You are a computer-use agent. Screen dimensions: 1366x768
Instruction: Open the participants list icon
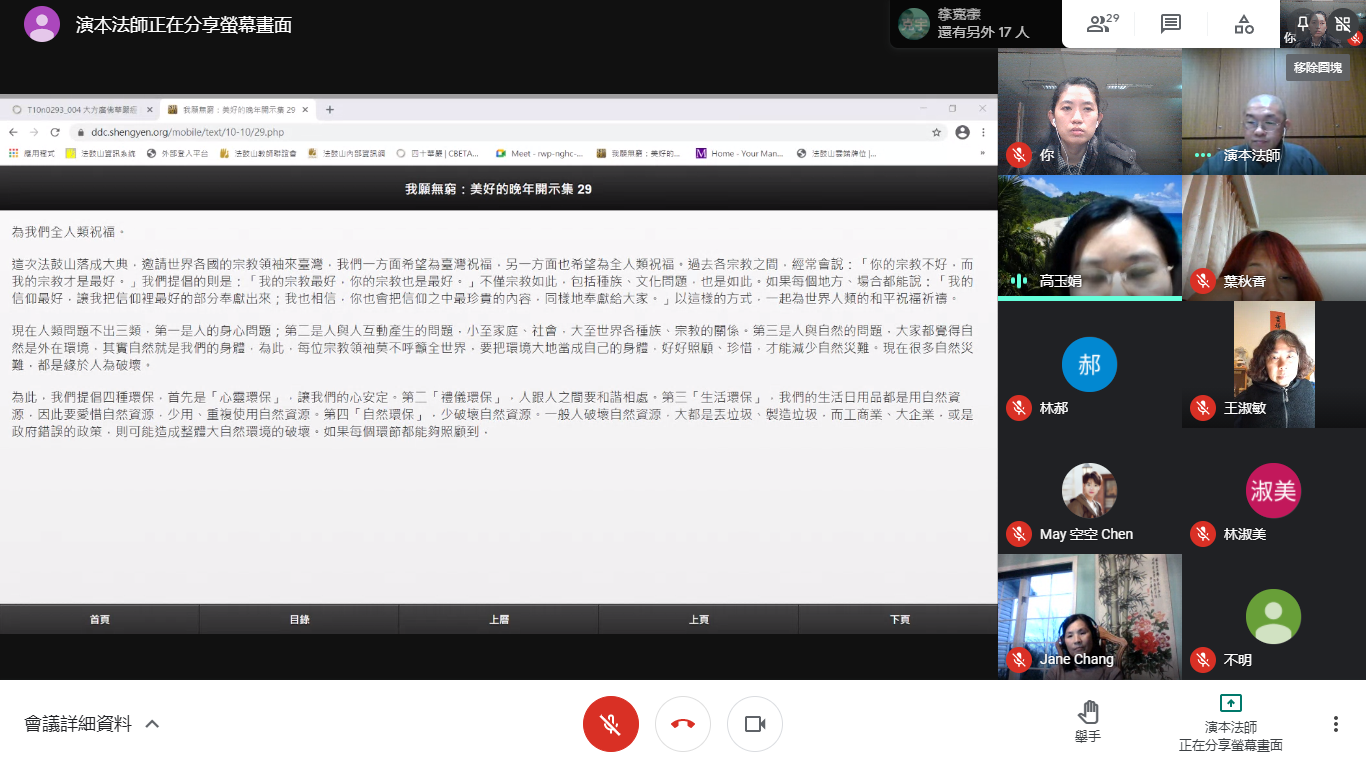[1101, 24]
